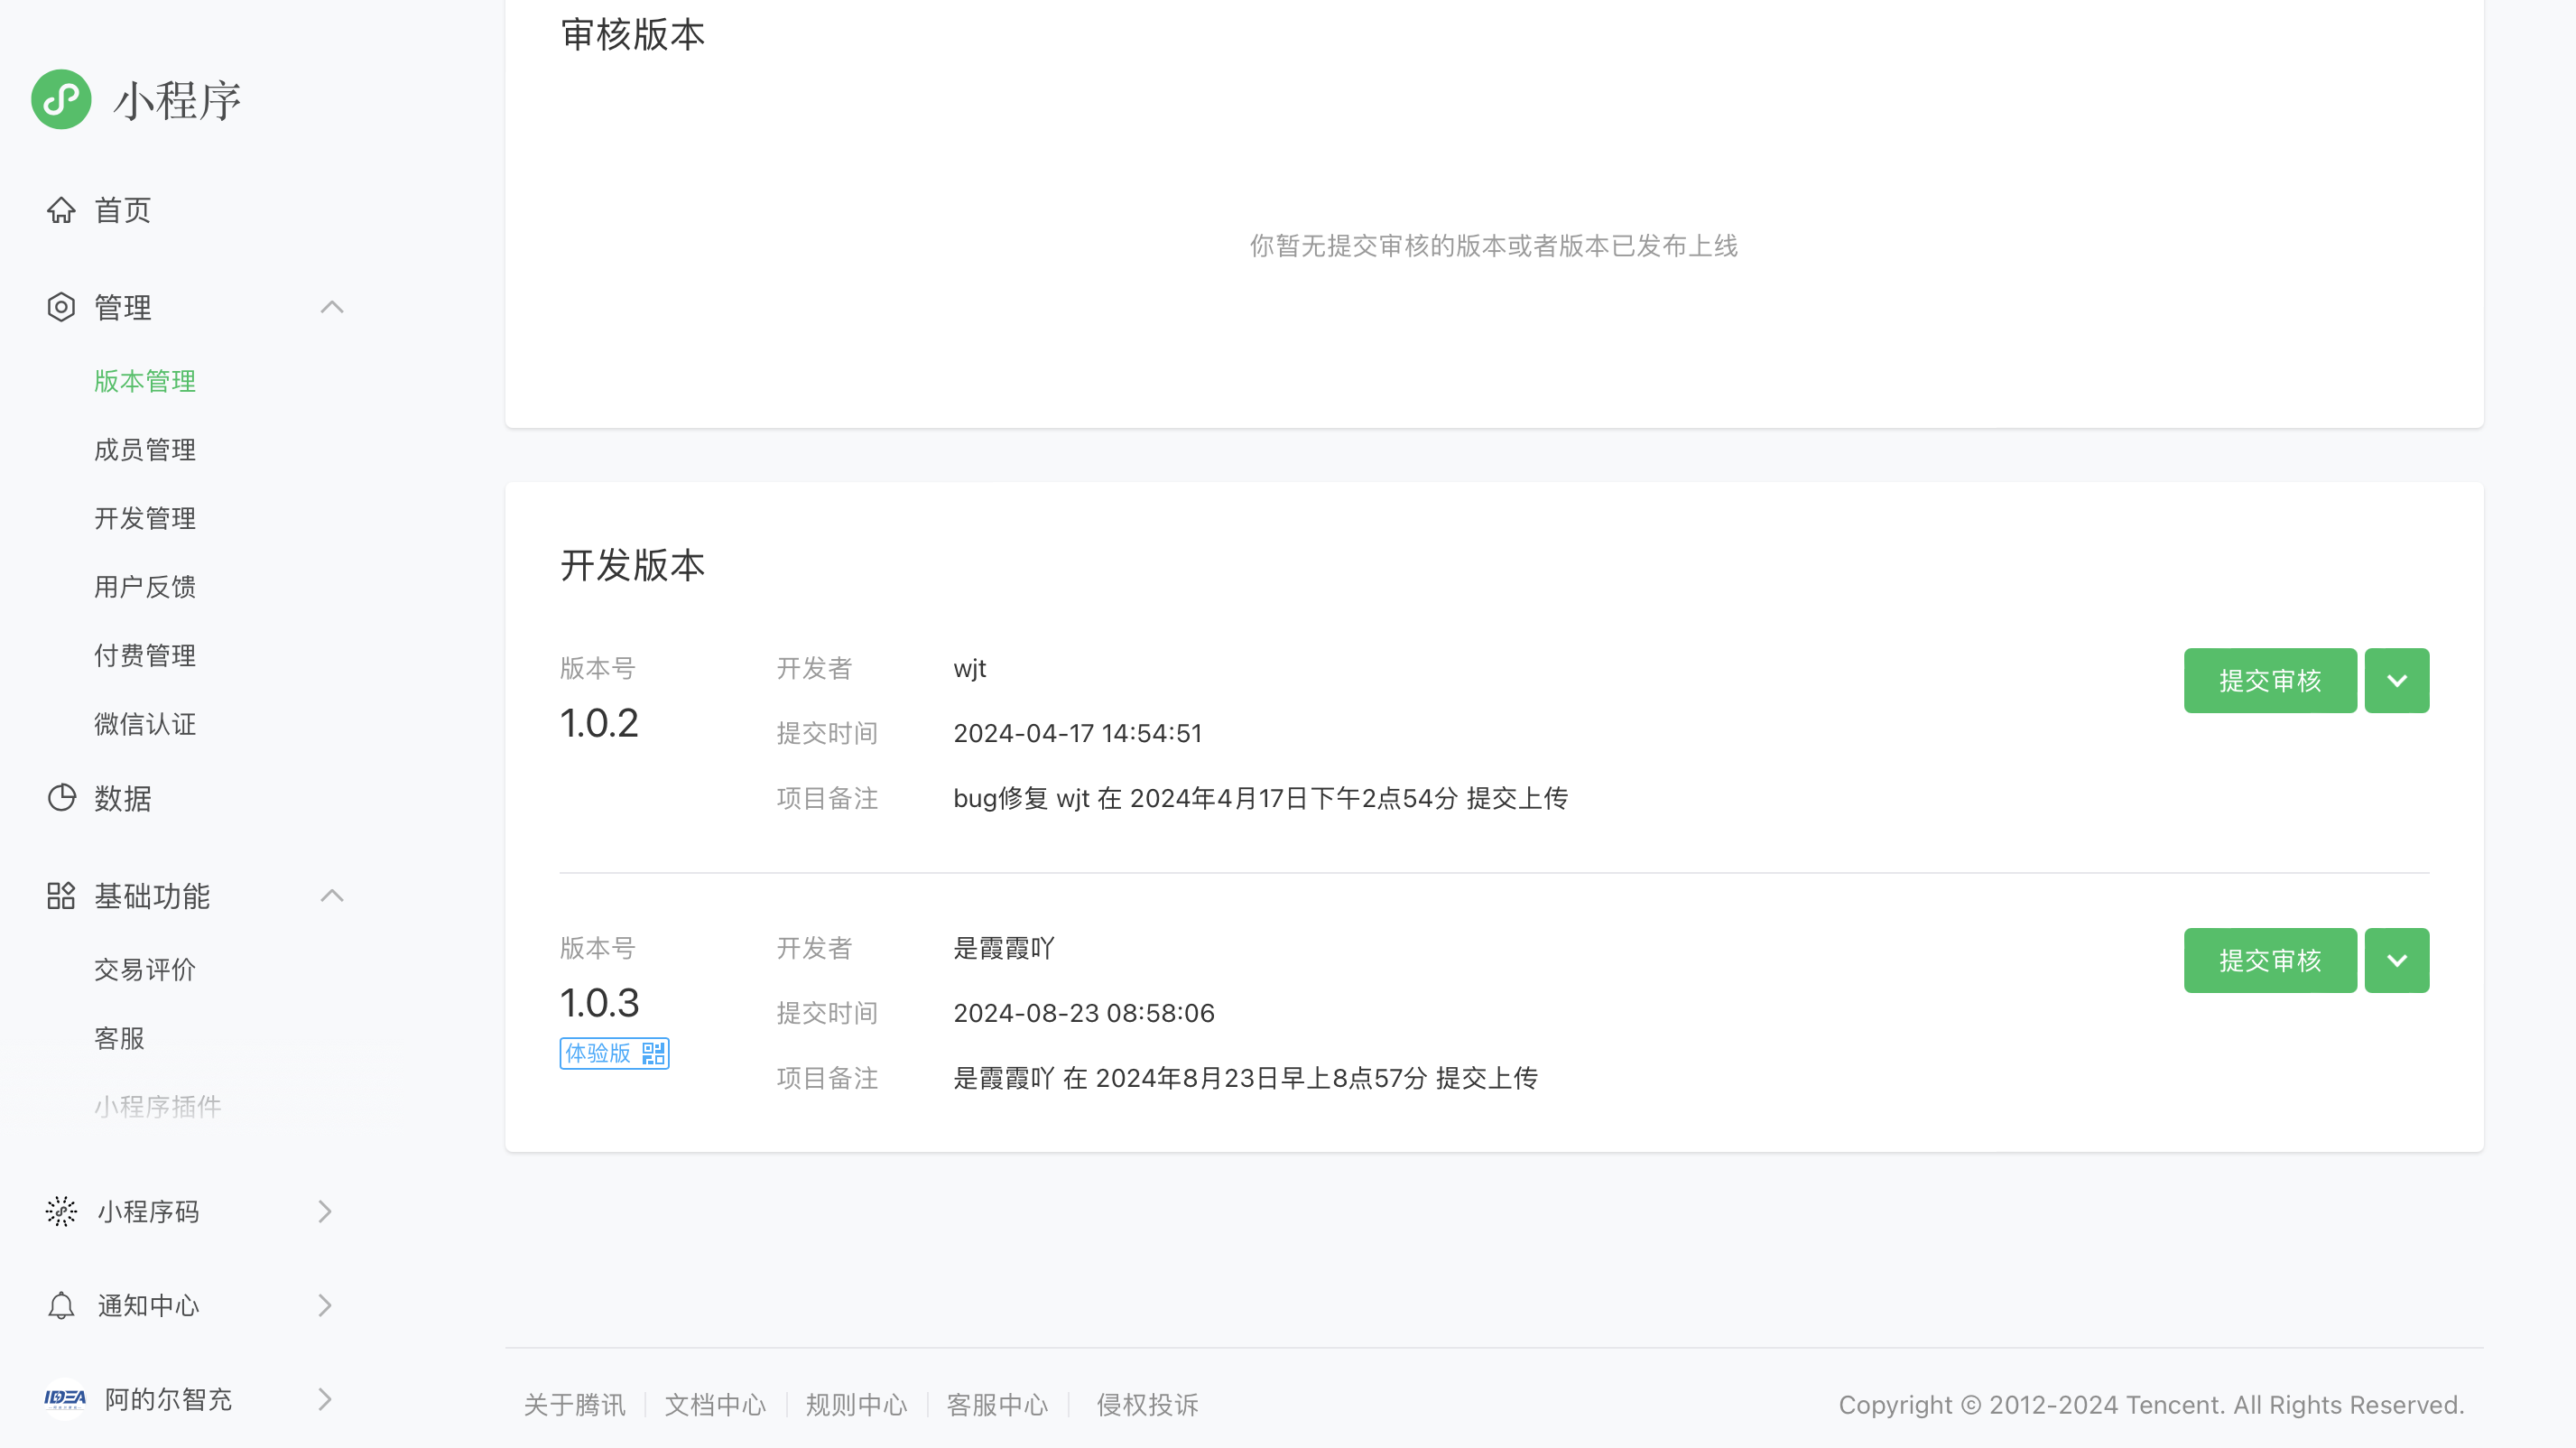Open 用户反馈 page
2576x1448 pixels.
click(145, 587)
